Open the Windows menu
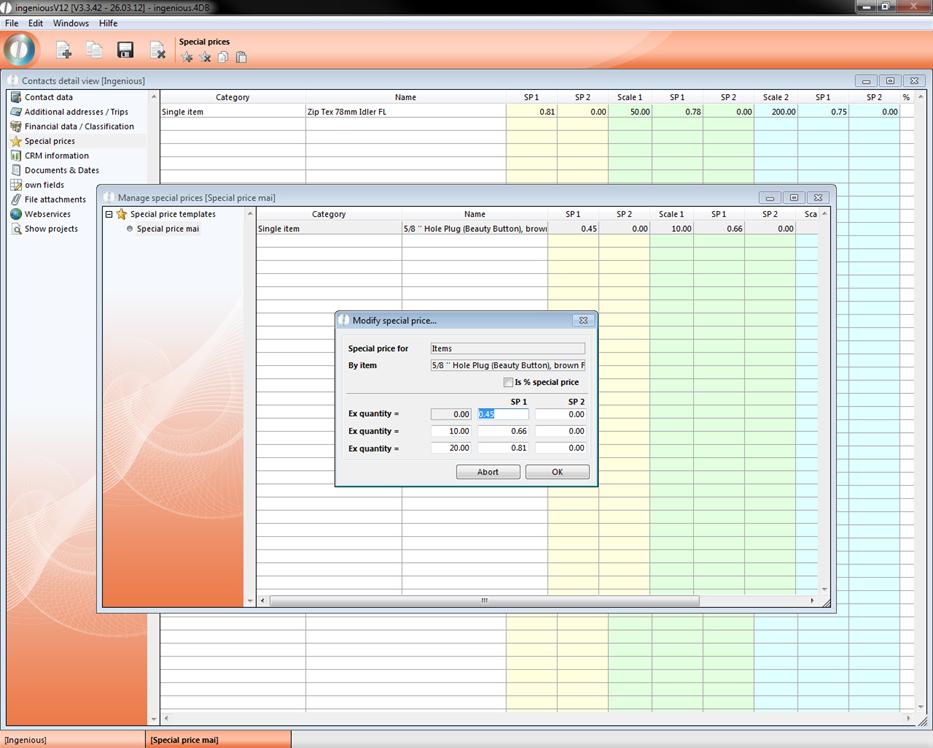This screenshot has height=748, width=933. pyautogui.click(x=70, y=23)
